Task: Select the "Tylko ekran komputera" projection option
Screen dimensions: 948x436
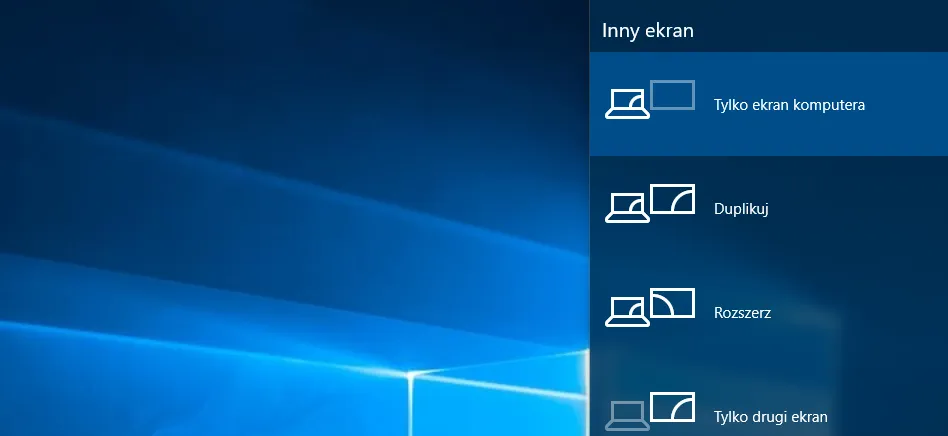Action: 768,104
